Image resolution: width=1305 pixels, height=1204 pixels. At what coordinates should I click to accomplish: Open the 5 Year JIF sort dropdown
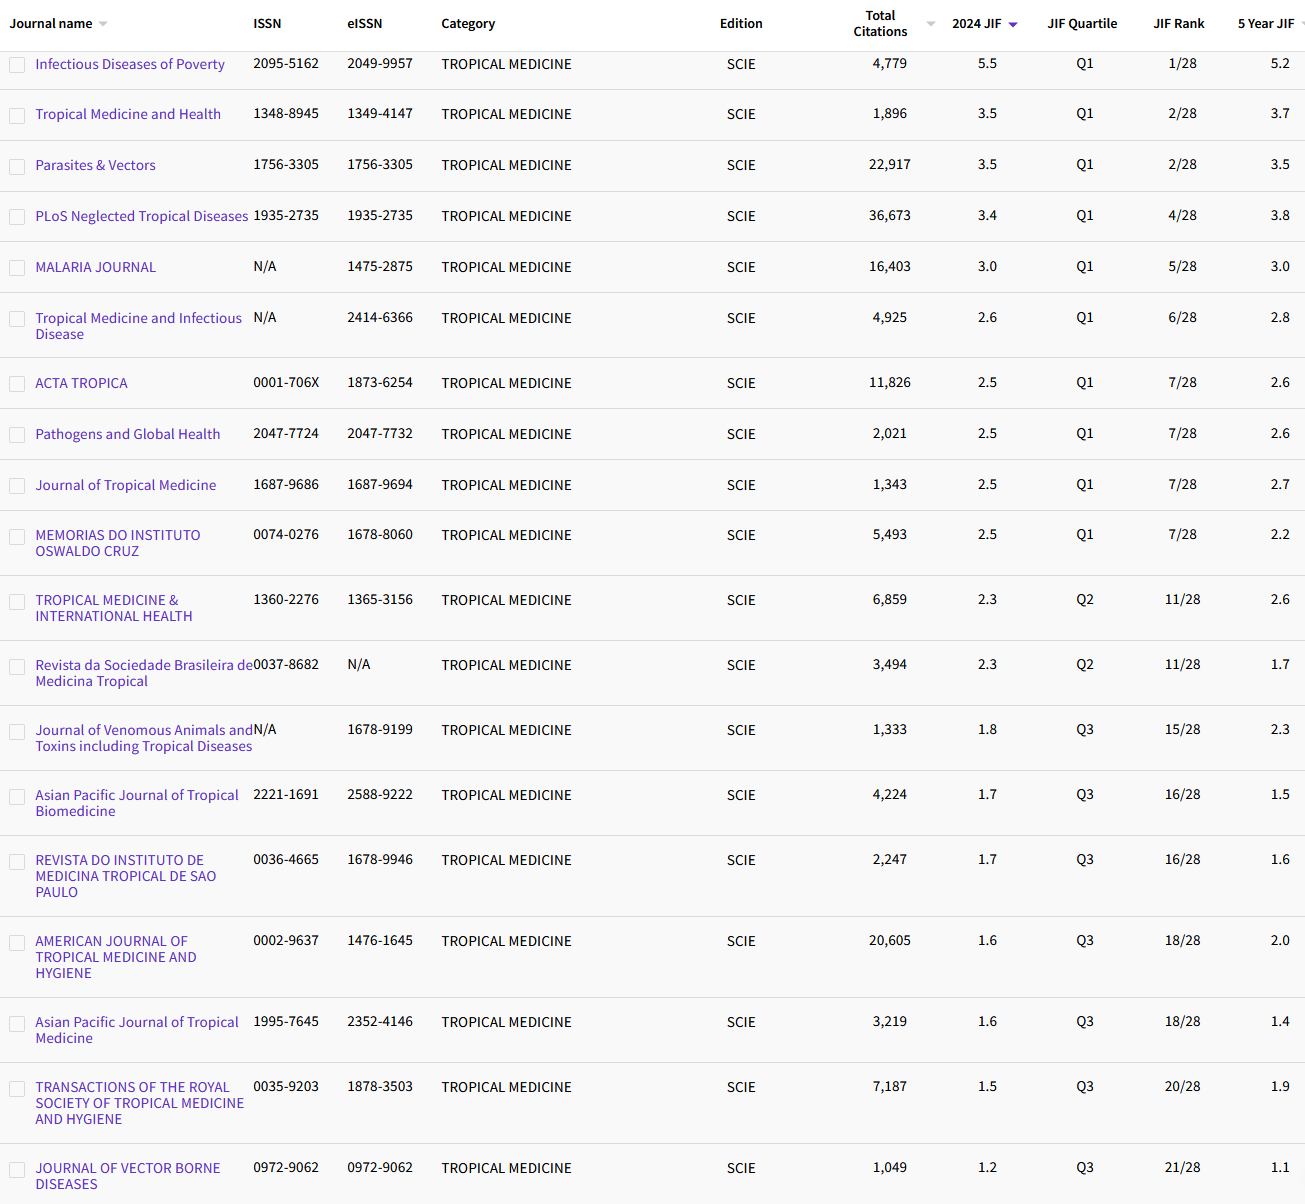[1299, 23]
